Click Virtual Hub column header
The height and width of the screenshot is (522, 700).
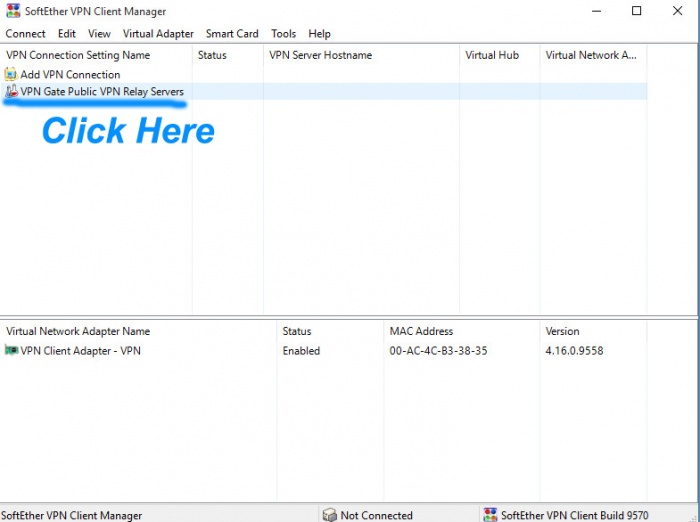[500, 55]
